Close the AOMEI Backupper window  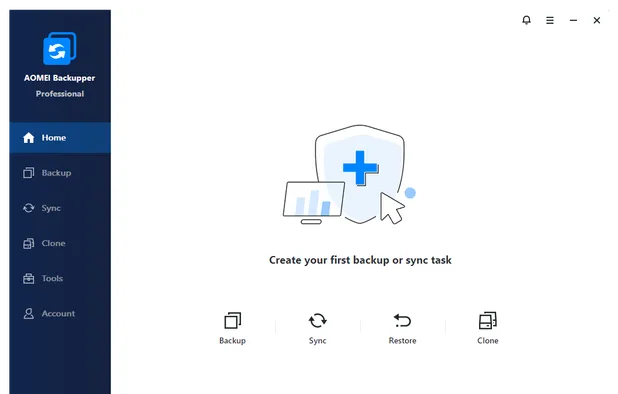point(597,20)
